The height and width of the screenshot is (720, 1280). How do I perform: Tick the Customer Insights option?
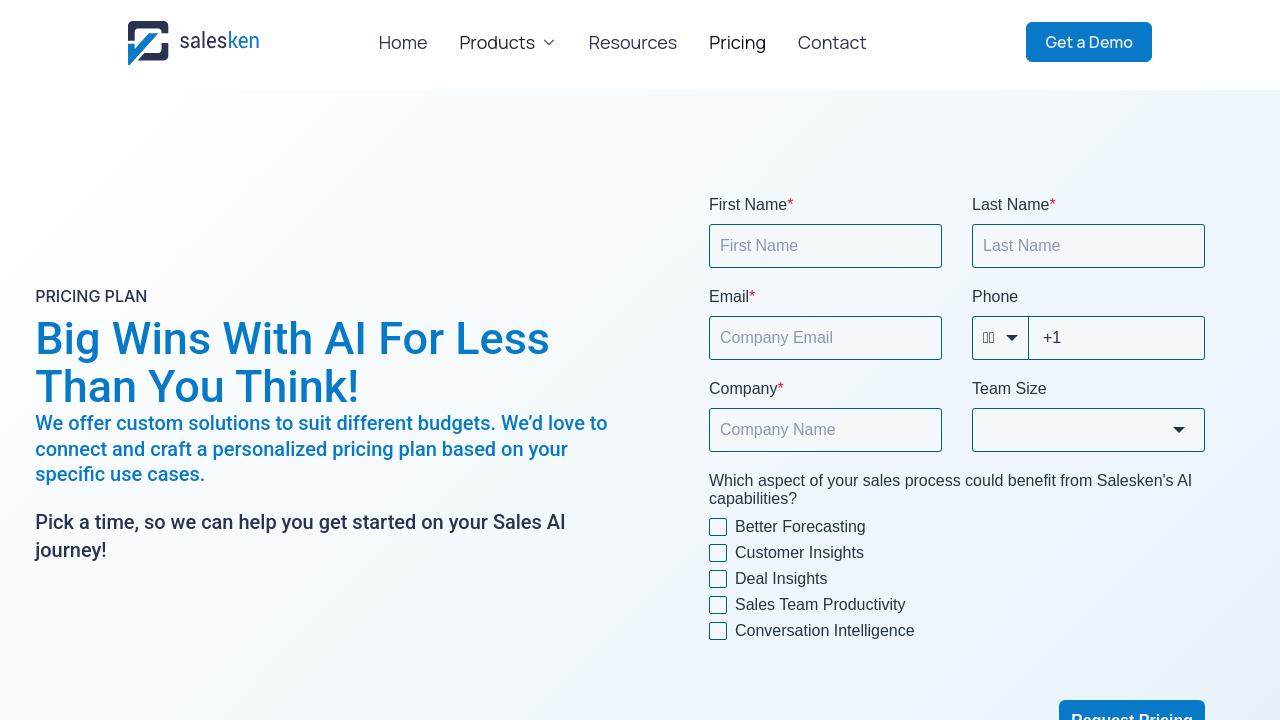[718, 553]
